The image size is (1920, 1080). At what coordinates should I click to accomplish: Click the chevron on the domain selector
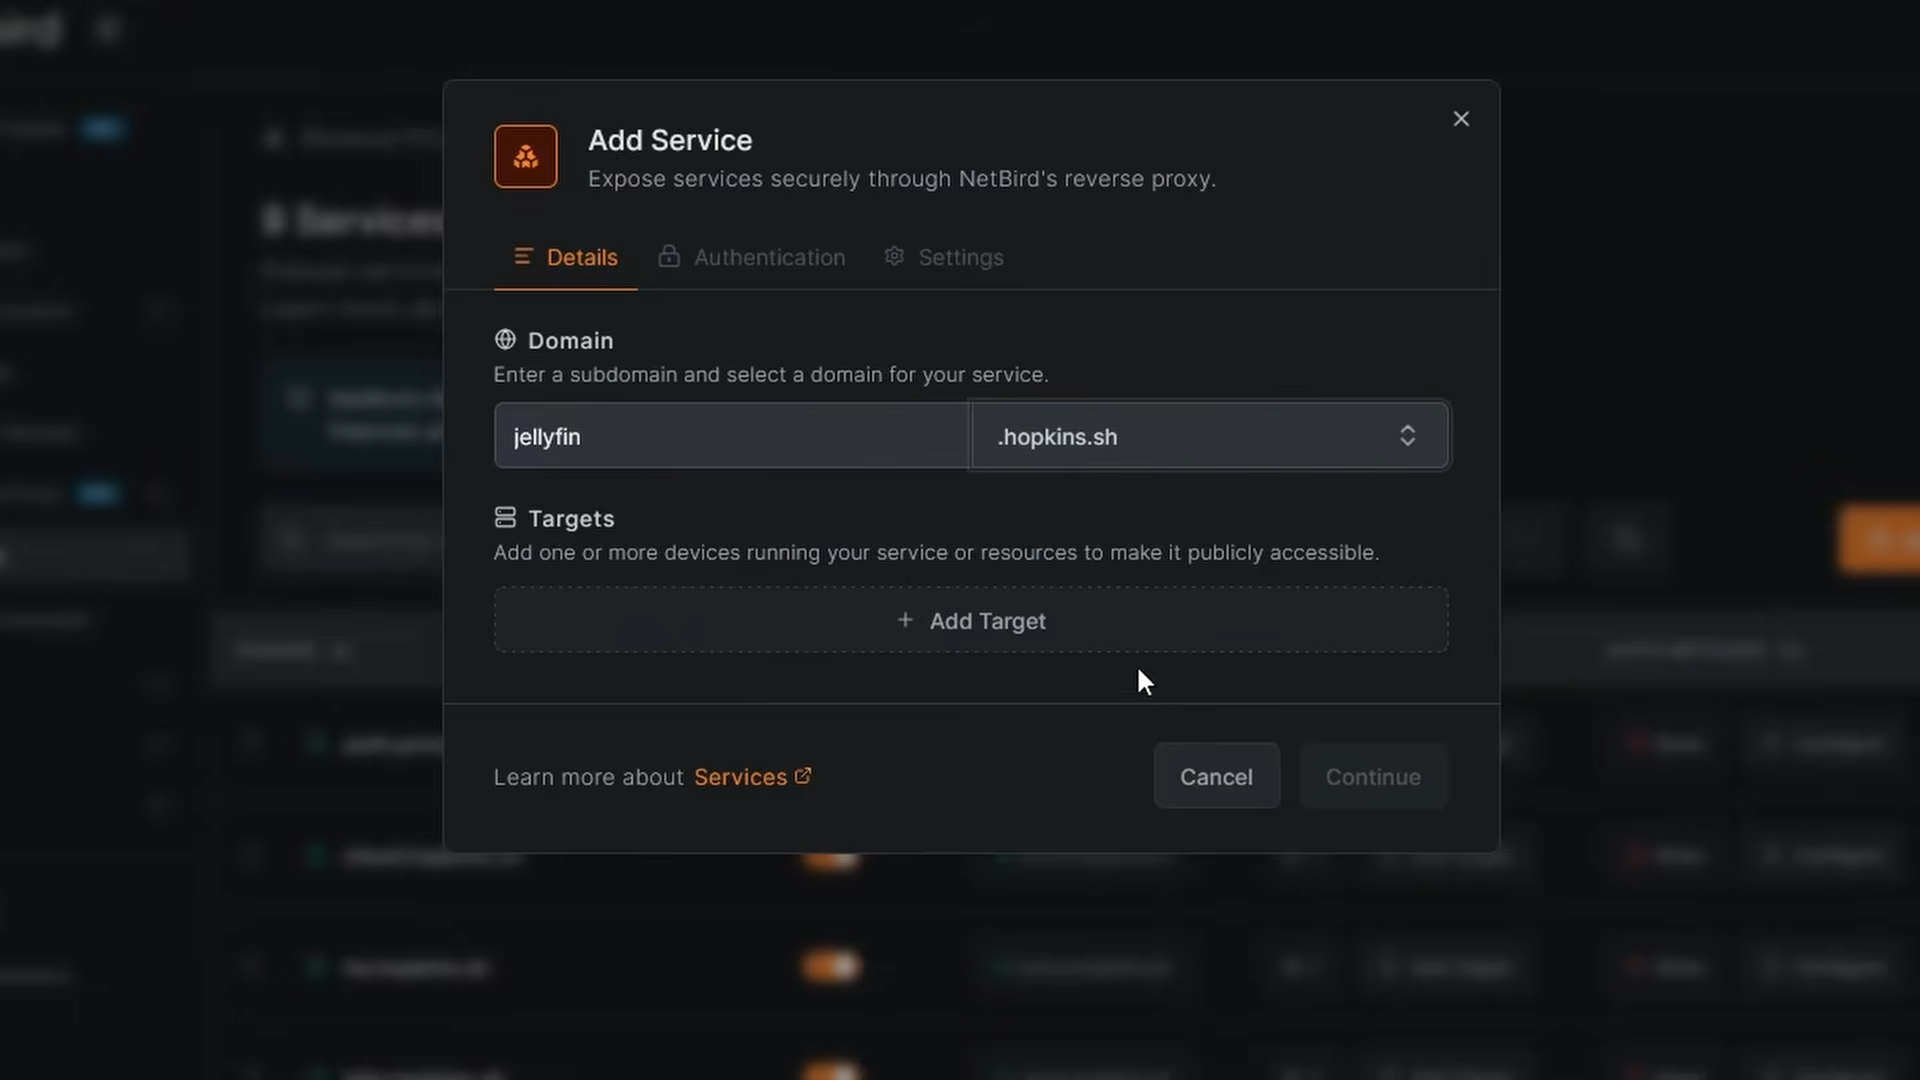tap(1408, 436)
